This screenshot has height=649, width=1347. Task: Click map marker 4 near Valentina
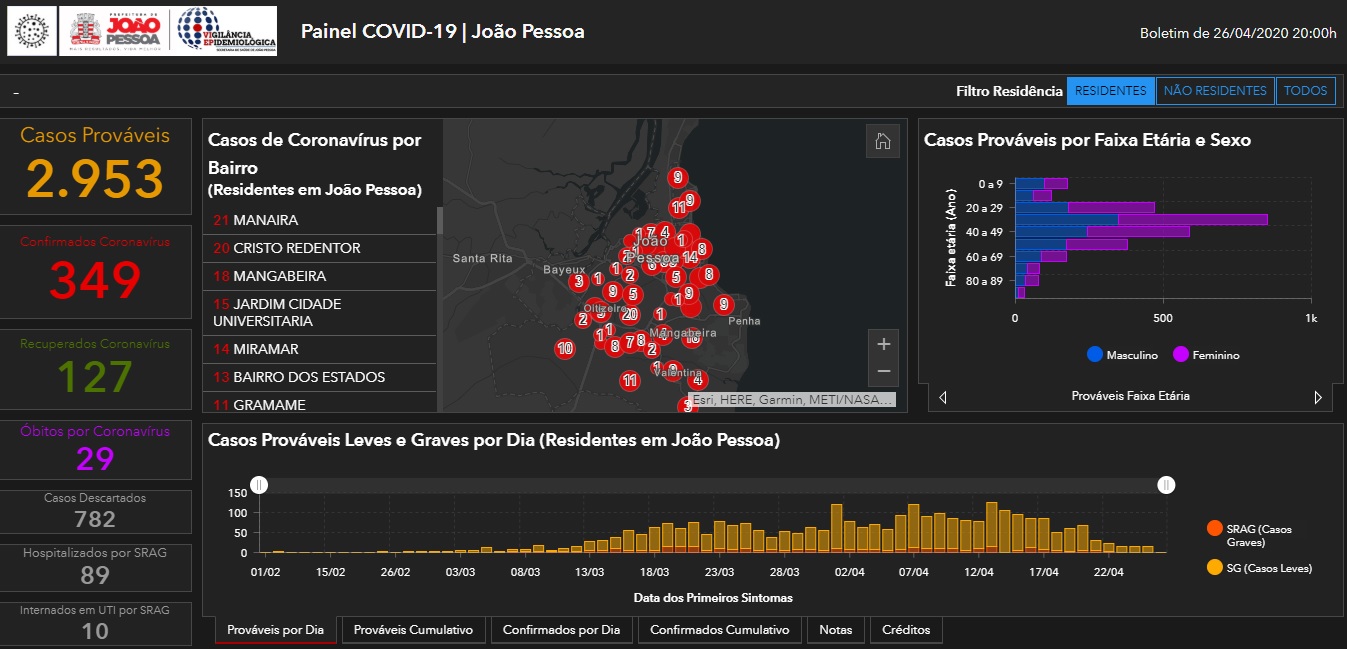click(698, 380)
